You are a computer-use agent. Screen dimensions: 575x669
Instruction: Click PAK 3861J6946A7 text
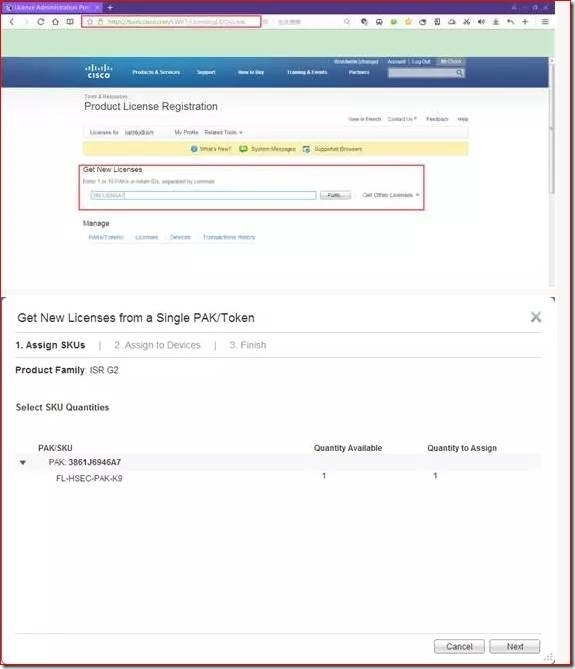click(x=84, y=462)
